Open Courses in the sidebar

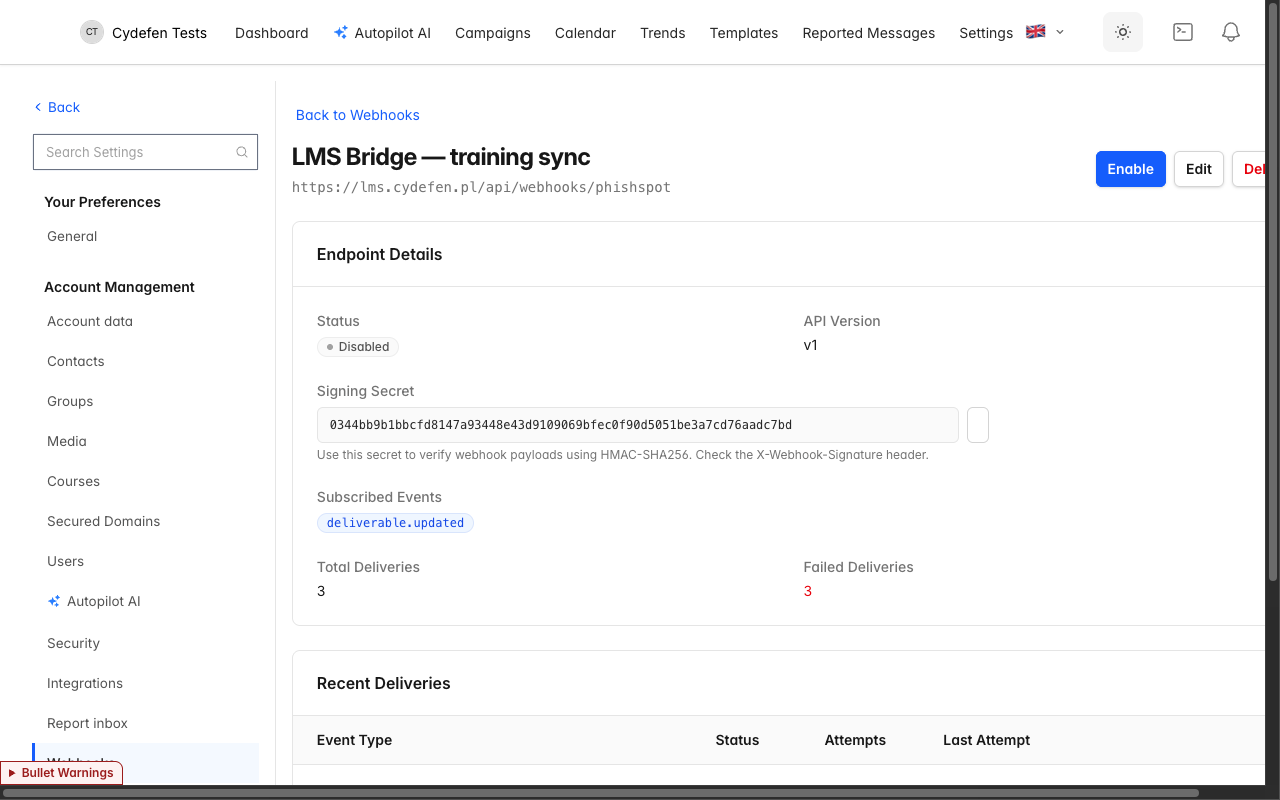(x=74, y=481)
